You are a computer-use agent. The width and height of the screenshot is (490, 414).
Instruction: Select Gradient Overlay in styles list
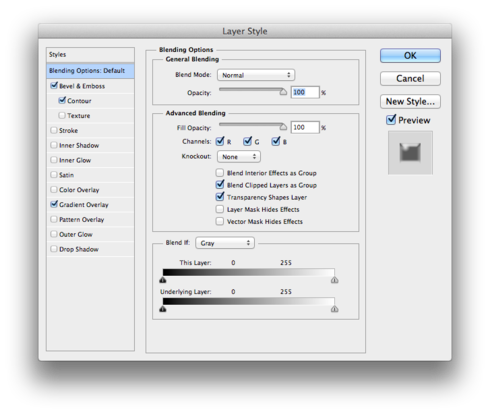tap(84, 205)
